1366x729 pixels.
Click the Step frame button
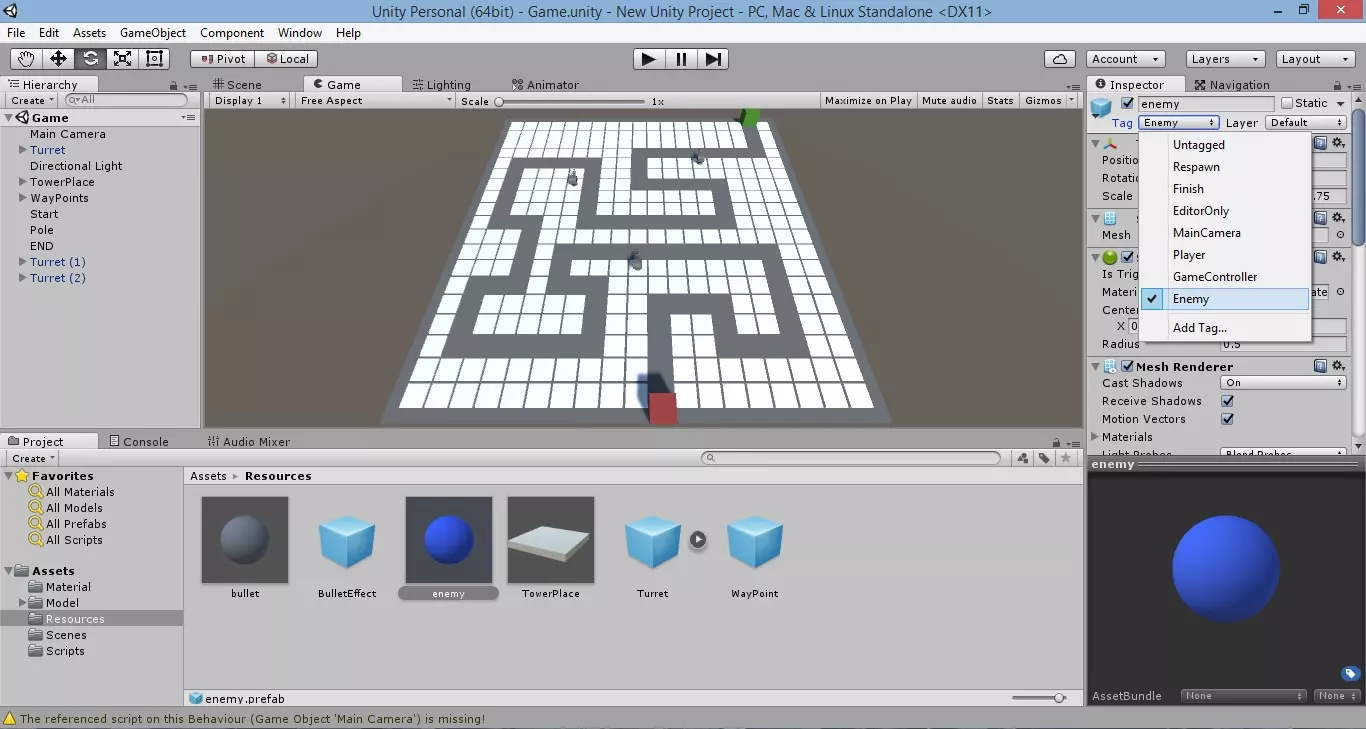click(x=713, y=59)
